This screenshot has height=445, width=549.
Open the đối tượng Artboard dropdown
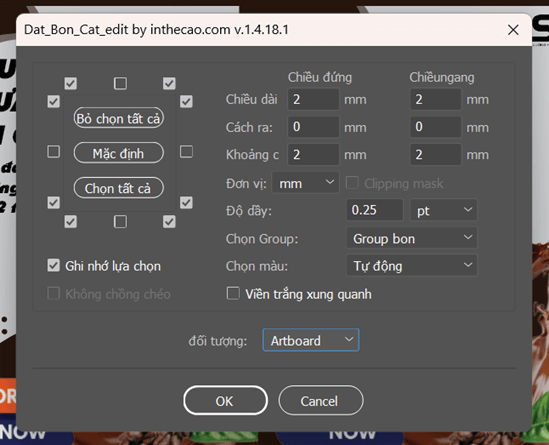pyautogui.click(x=311, y=340)
